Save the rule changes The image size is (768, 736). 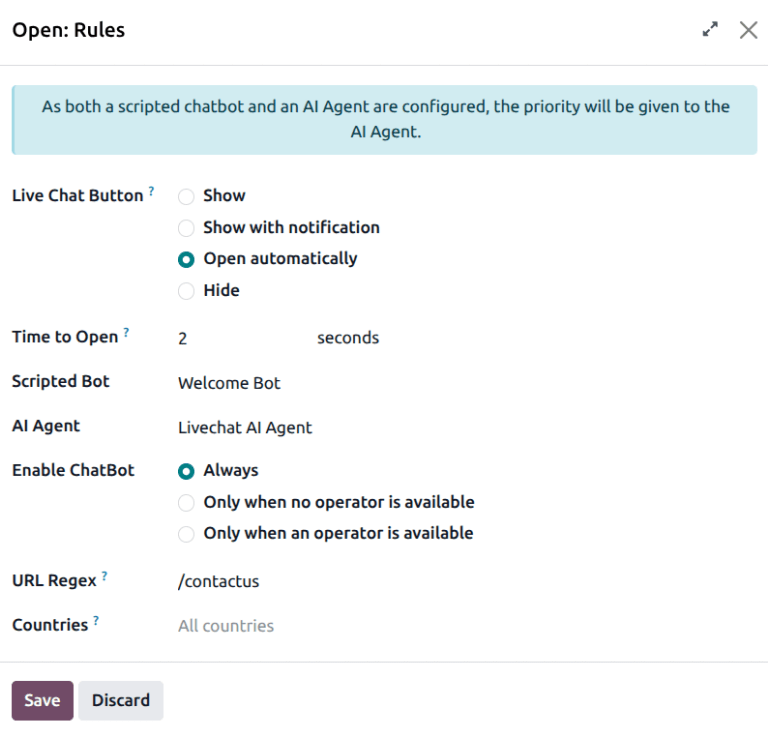pos(42,701)
